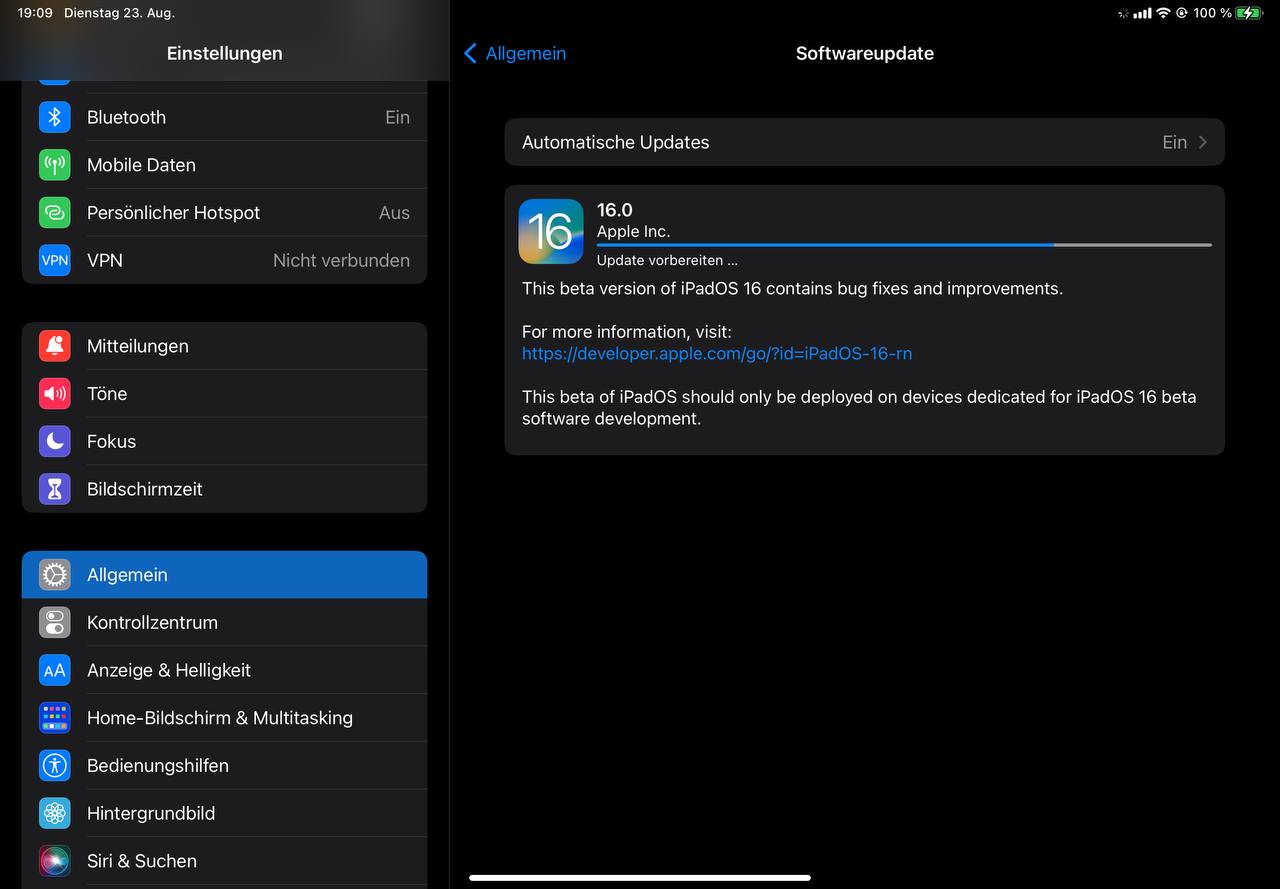The image size is (1280, 889).
Task: Tap the 19:09 clock in status bar
Action: (35, 13)
